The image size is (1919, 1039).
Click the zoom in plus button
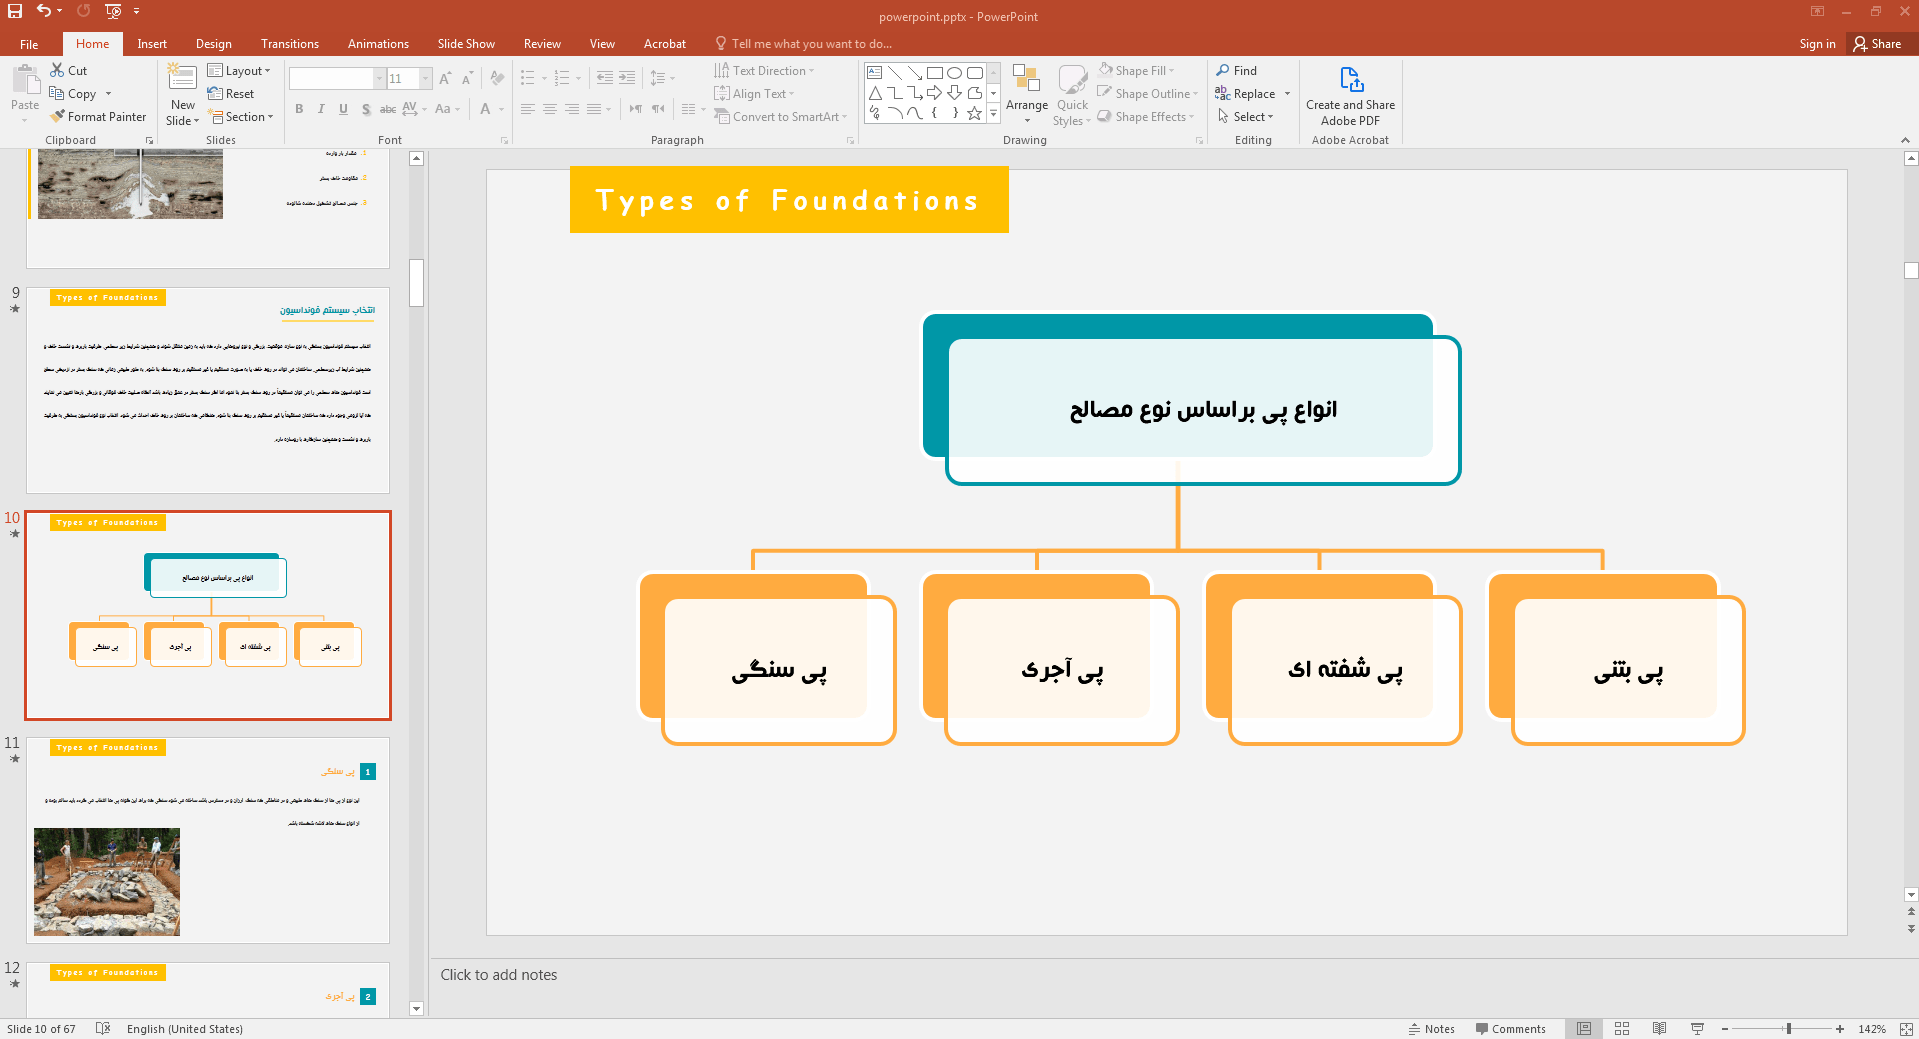click(1840, 1028)
